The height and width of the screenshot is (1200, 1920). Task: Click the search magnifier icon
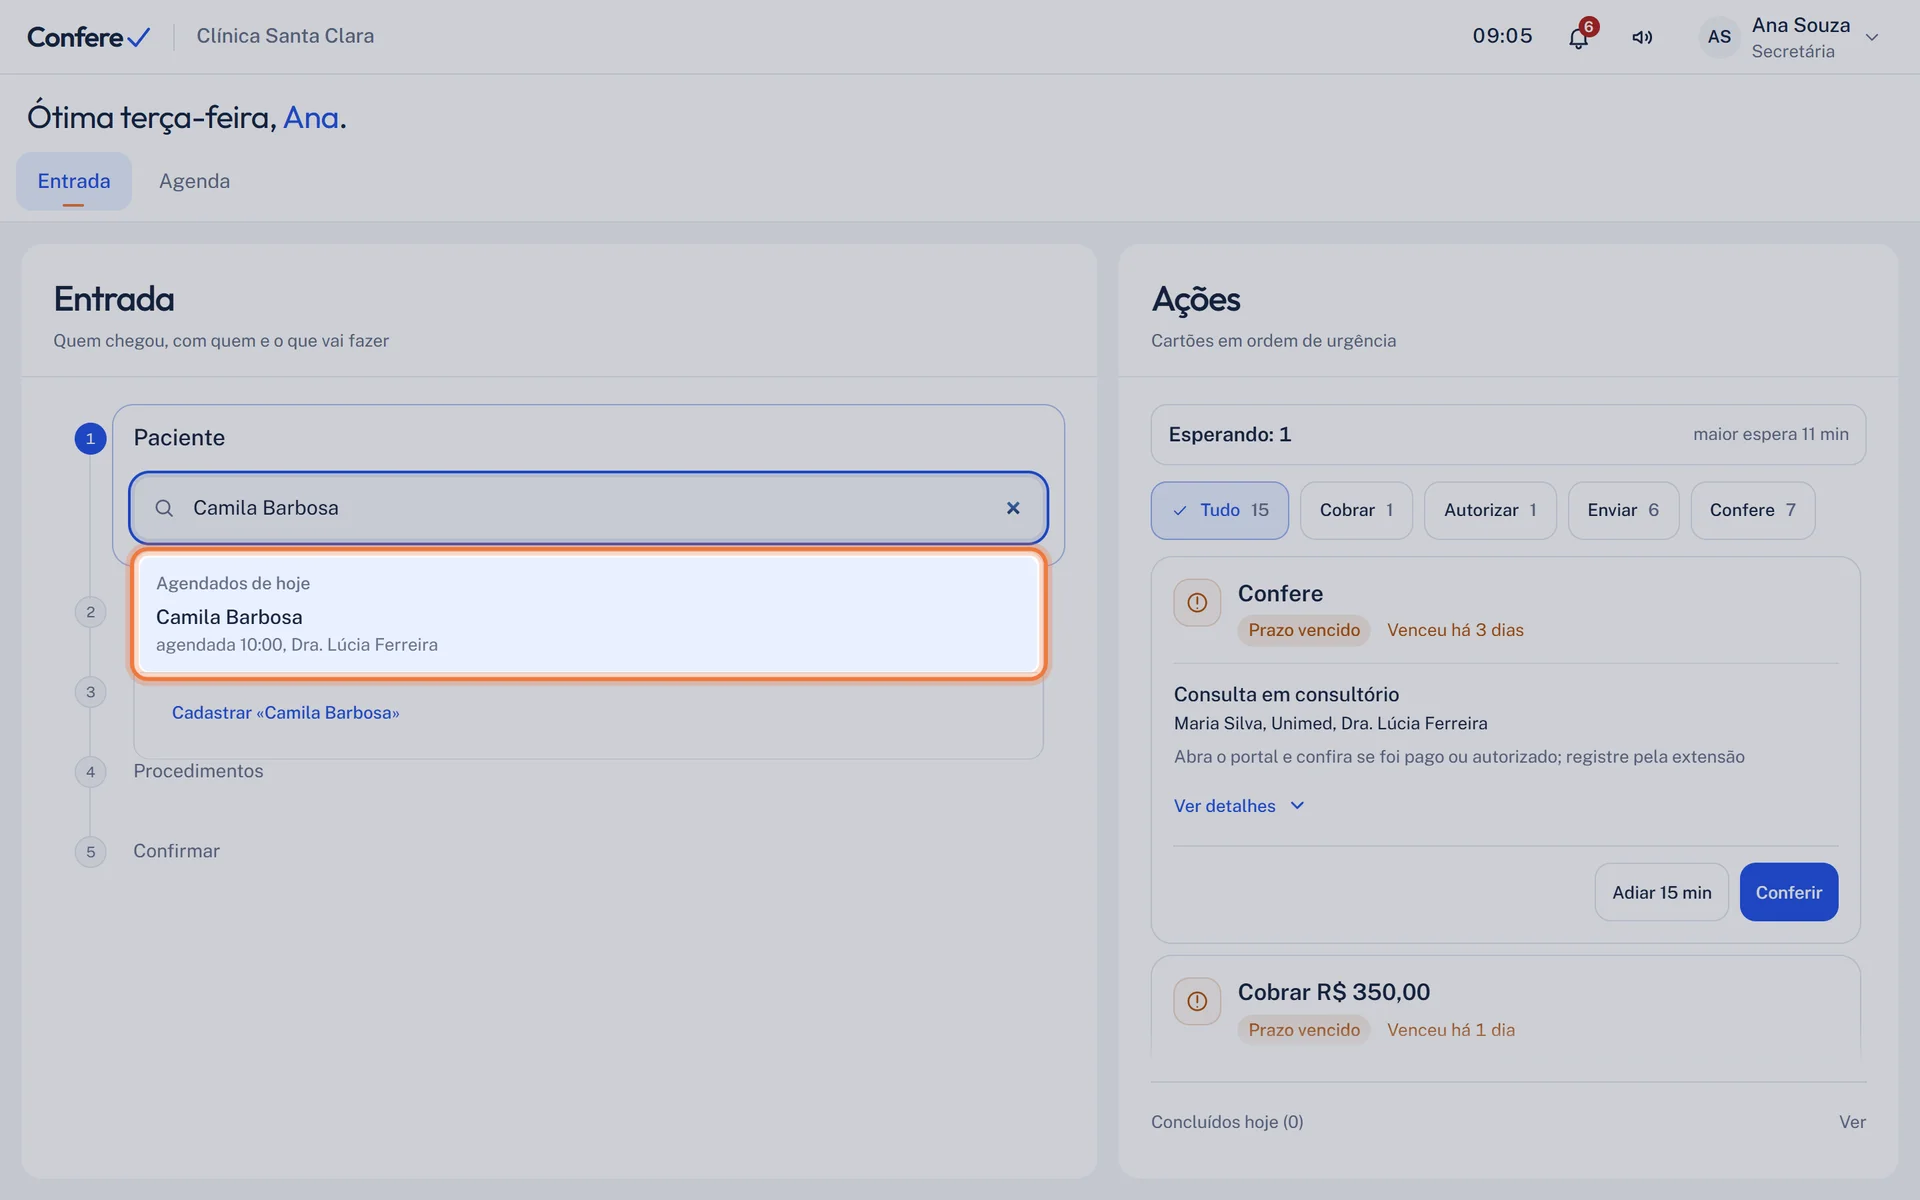(164, 508)
